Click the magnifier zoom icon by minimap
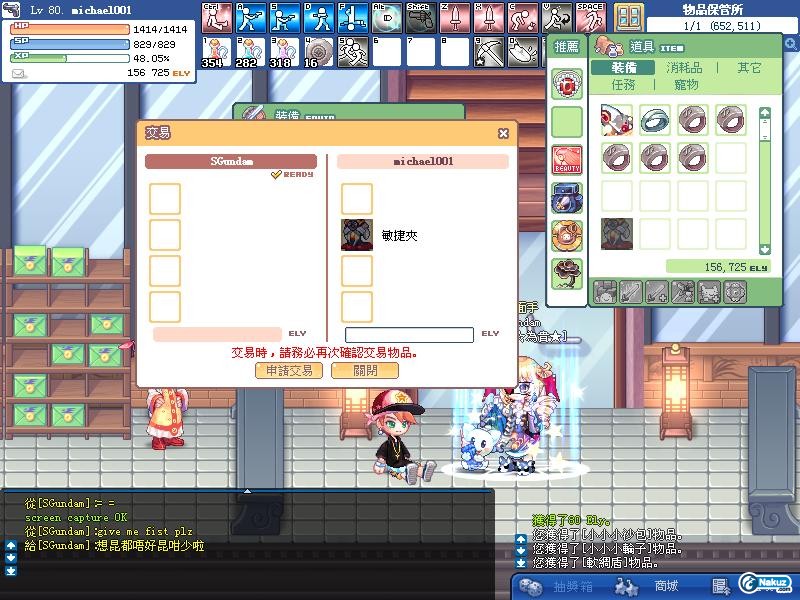 pos(791,44)
